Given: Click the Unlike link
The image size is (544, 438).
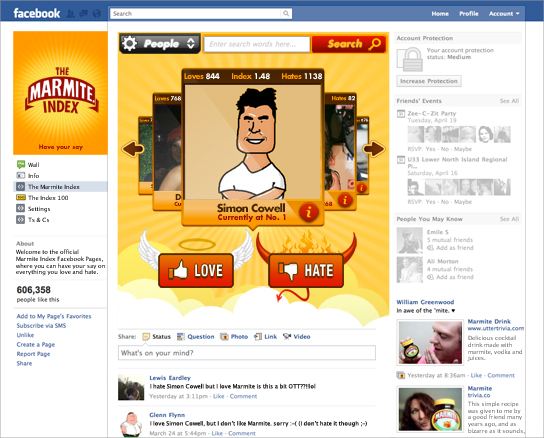Looking at the screenshot, I should (x=25, y=335).
